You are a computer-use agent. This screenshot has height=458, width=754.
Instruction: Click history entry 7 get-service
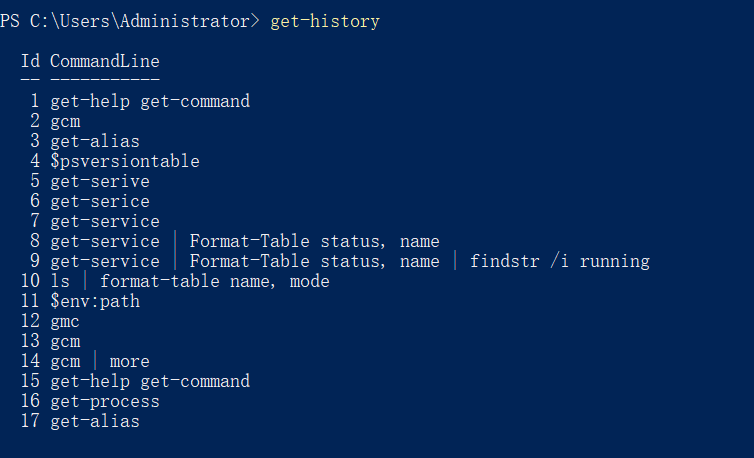pyautogui.click(x=105, y=221)
